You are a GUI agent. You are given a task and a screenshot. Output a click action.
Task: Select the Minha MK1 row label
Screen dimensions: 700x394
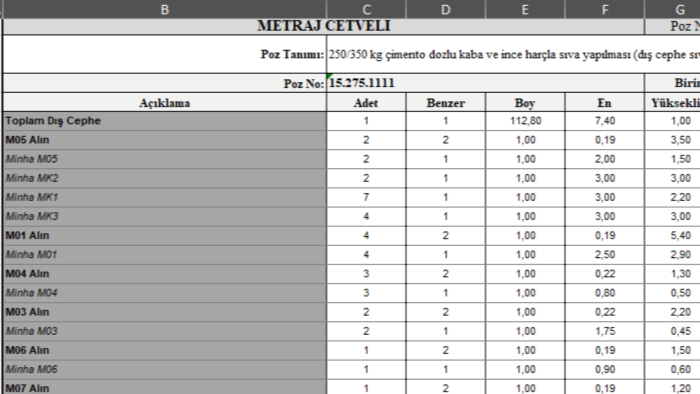pyautogui.click(x=165, y=197)
